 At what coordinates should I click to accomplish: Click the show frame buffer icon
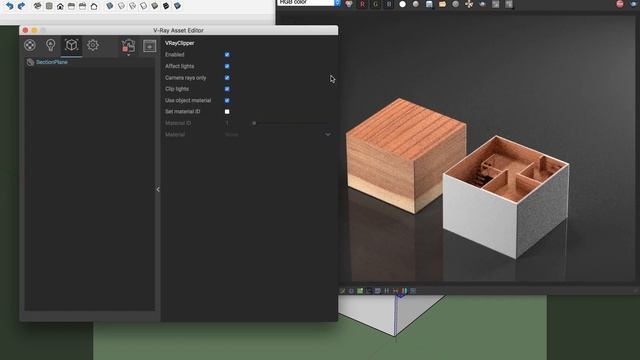click(149, 46)
